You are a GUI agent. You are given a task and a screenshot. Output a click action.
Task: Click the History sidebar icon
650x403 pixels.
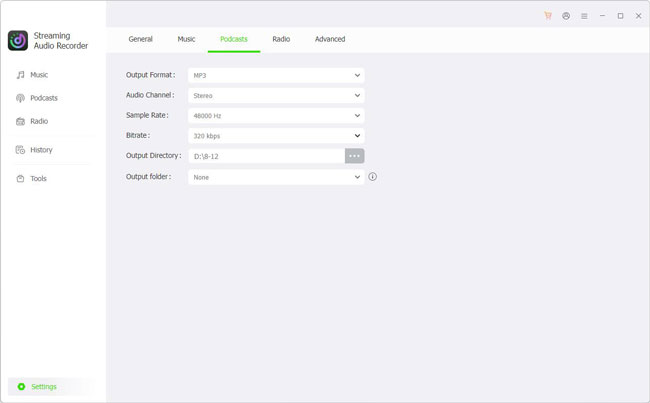[20, 150]
